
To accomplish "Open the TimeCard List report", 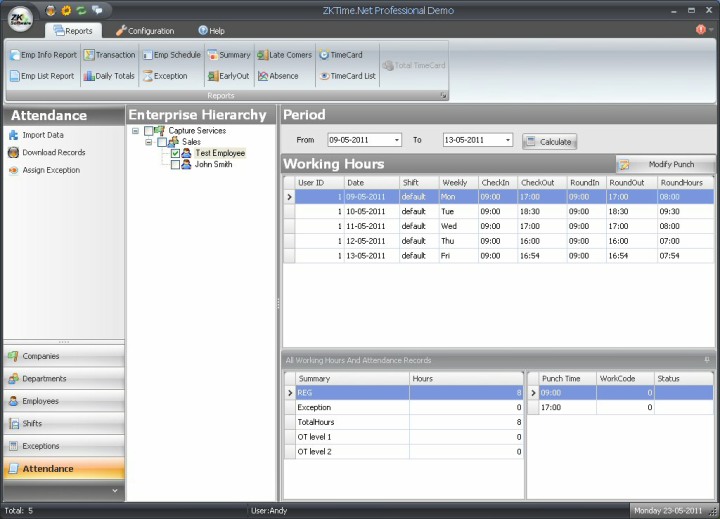I will point(348,76).
